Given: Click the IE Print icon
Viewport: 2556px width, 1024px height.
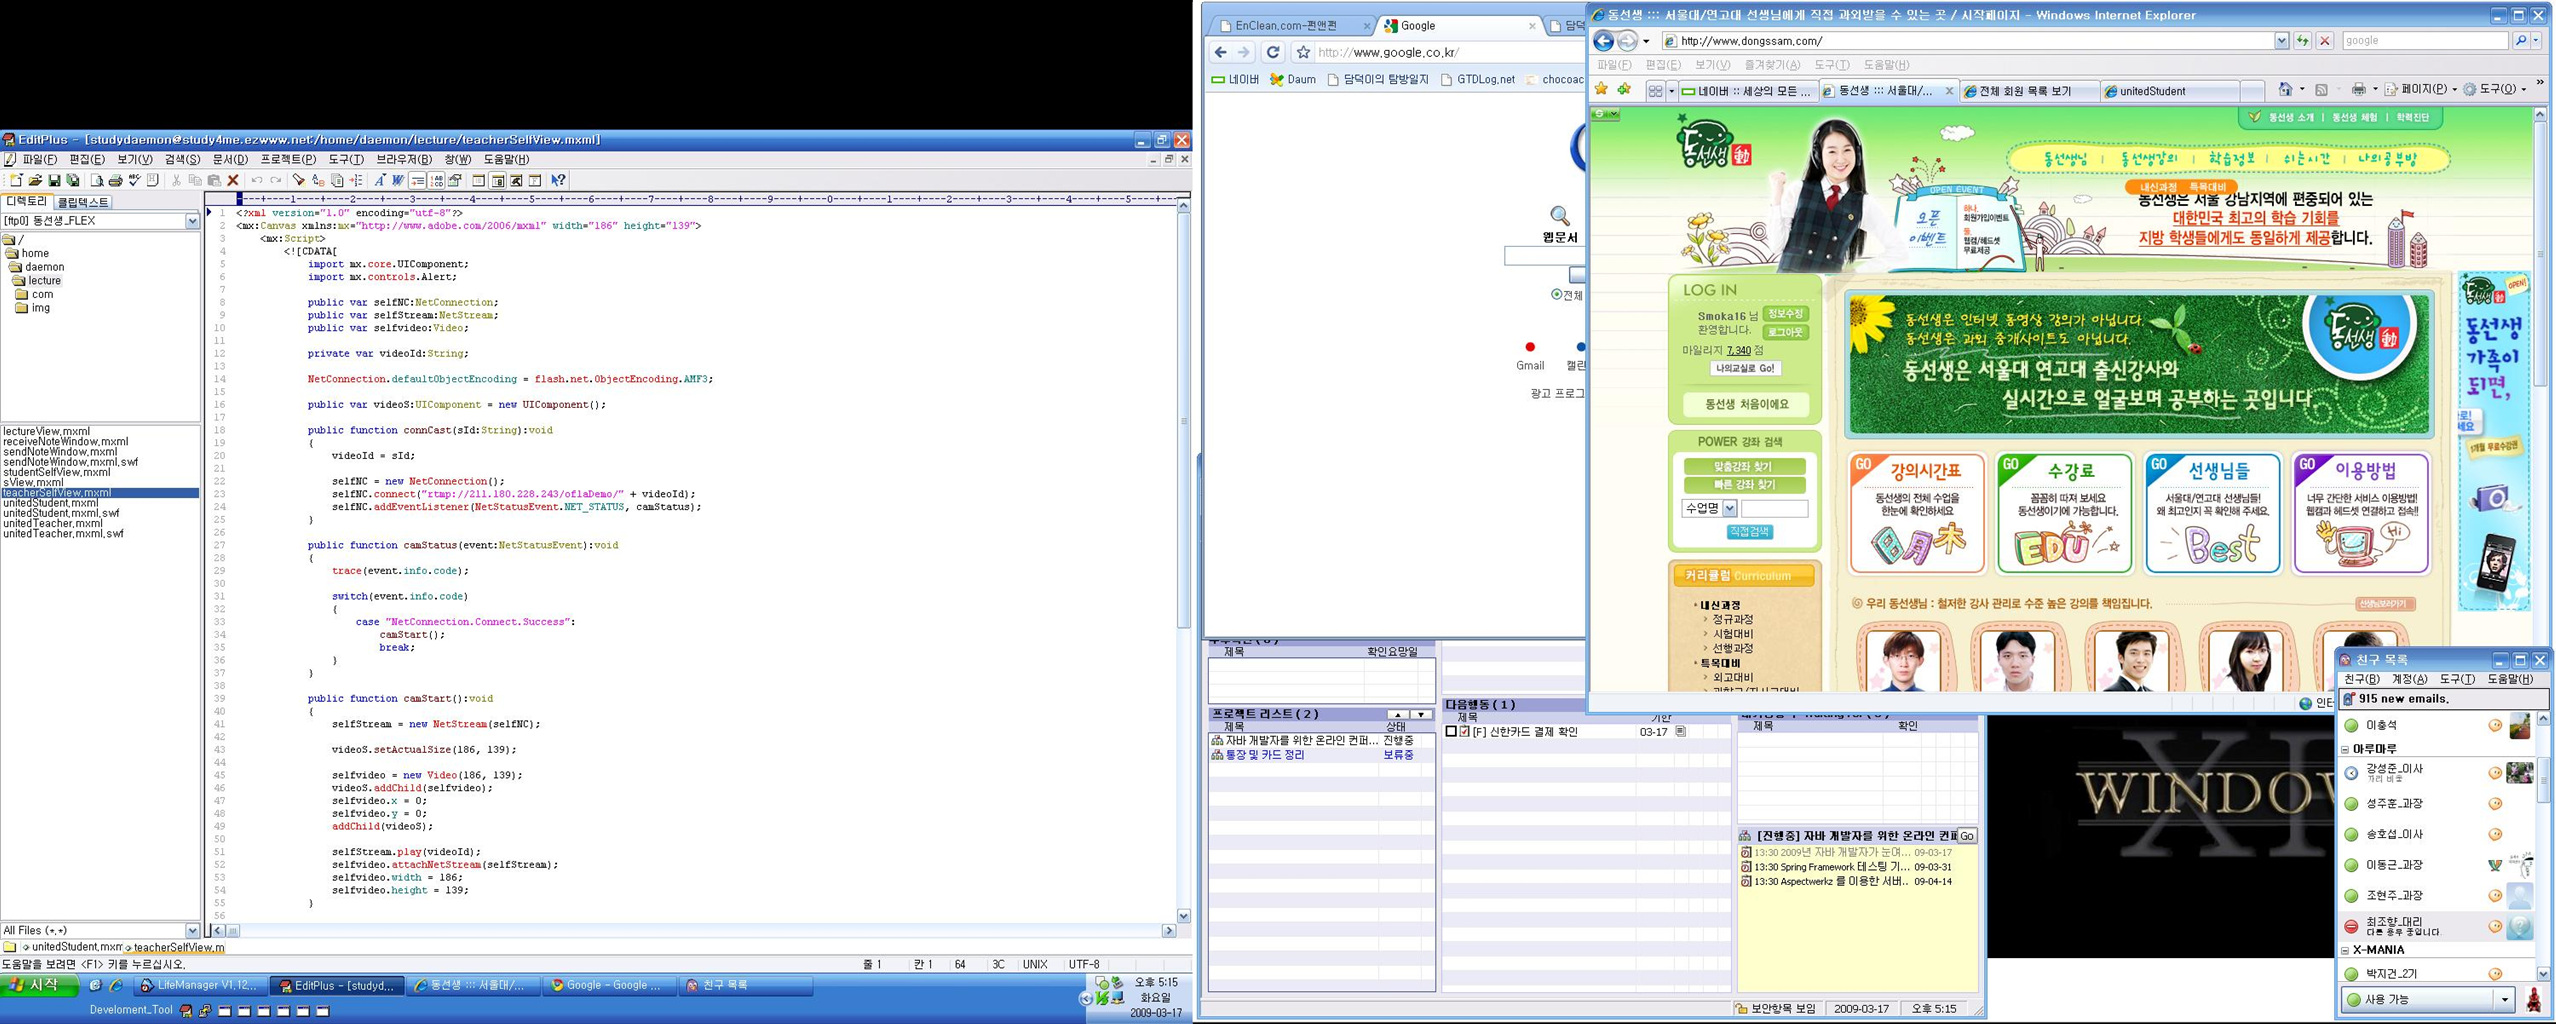Looking at the screenshot, I should pos(2358,90).
